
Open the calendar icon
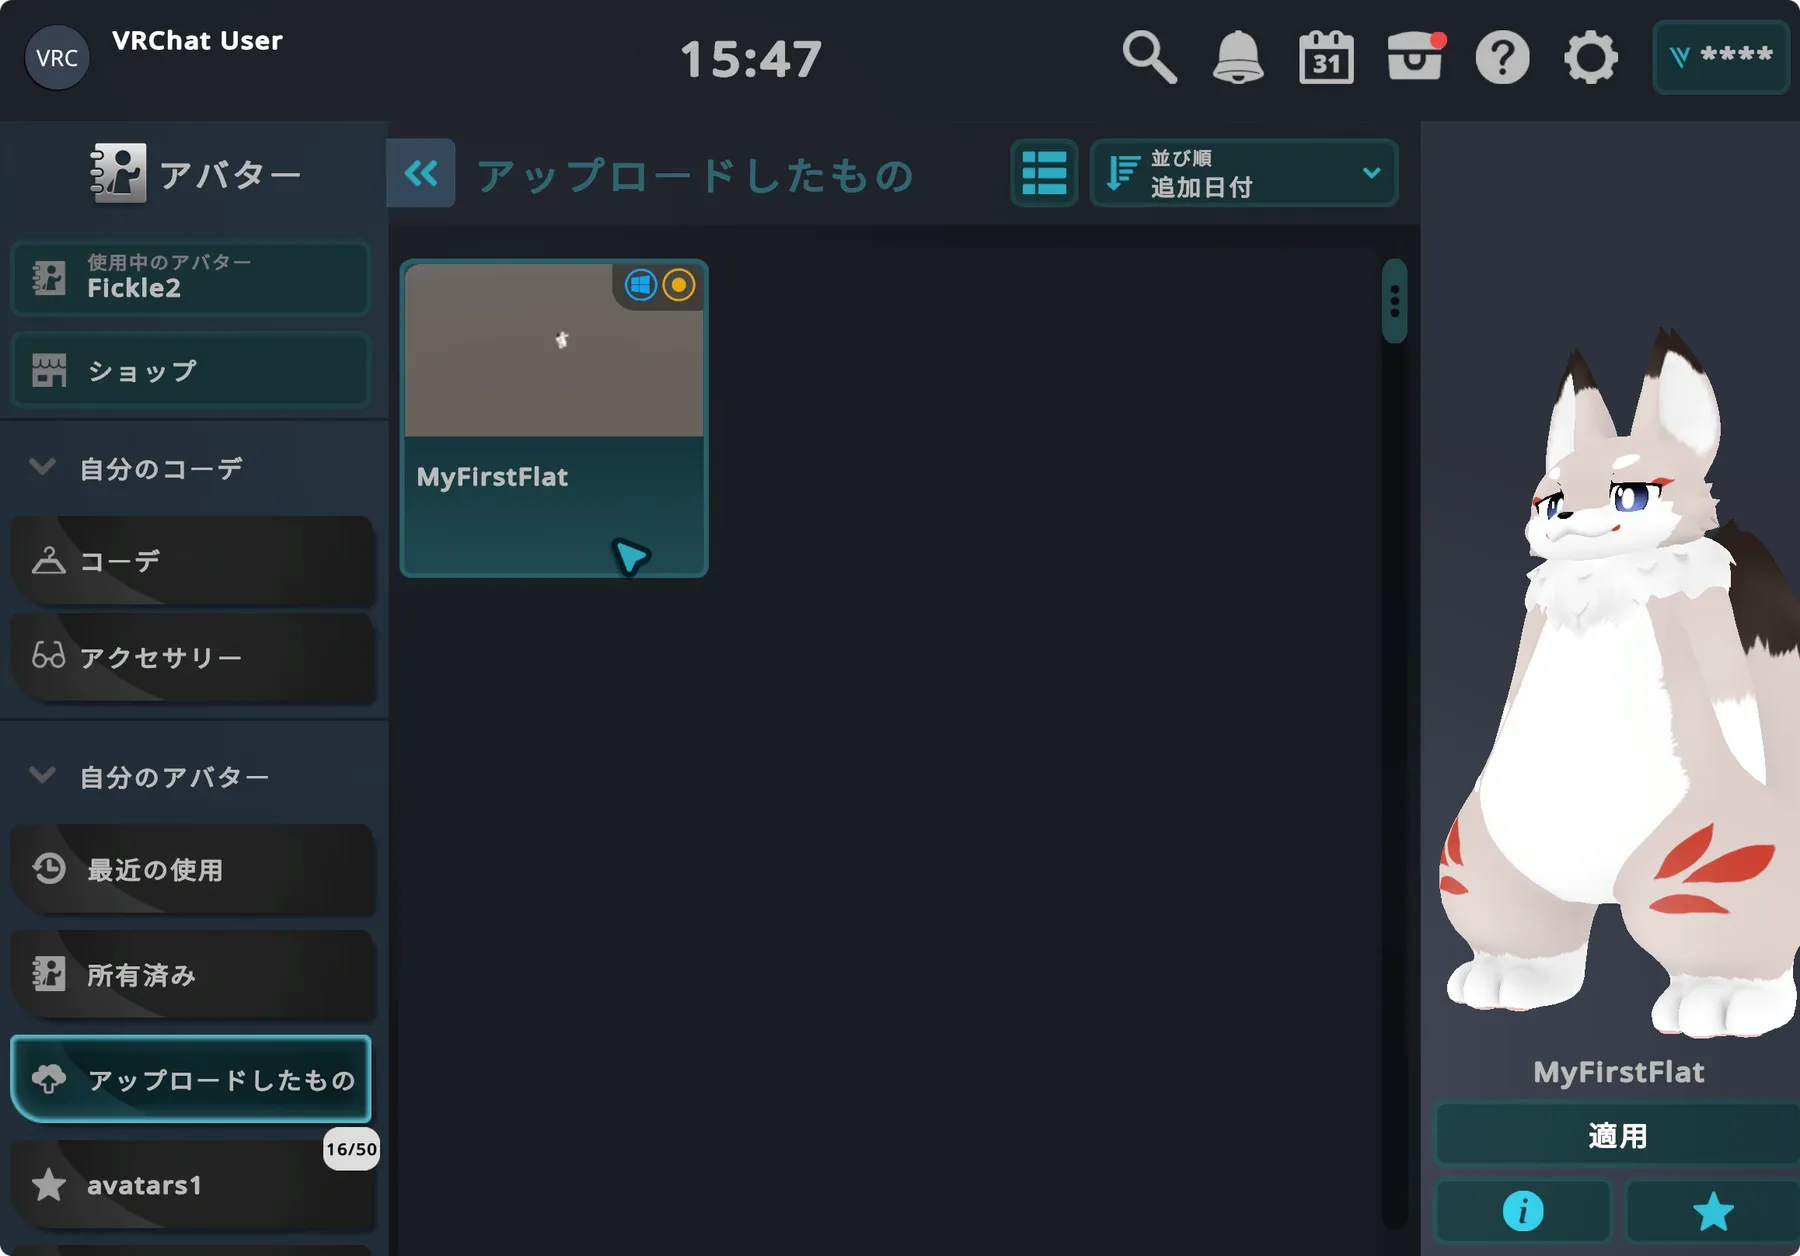[1326, 58]
